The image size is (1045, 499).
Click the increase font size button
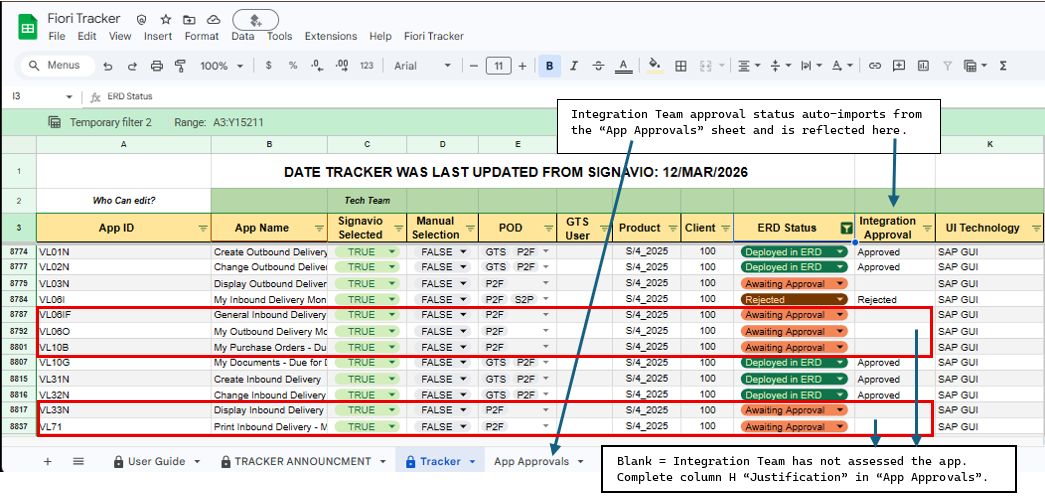524,66
